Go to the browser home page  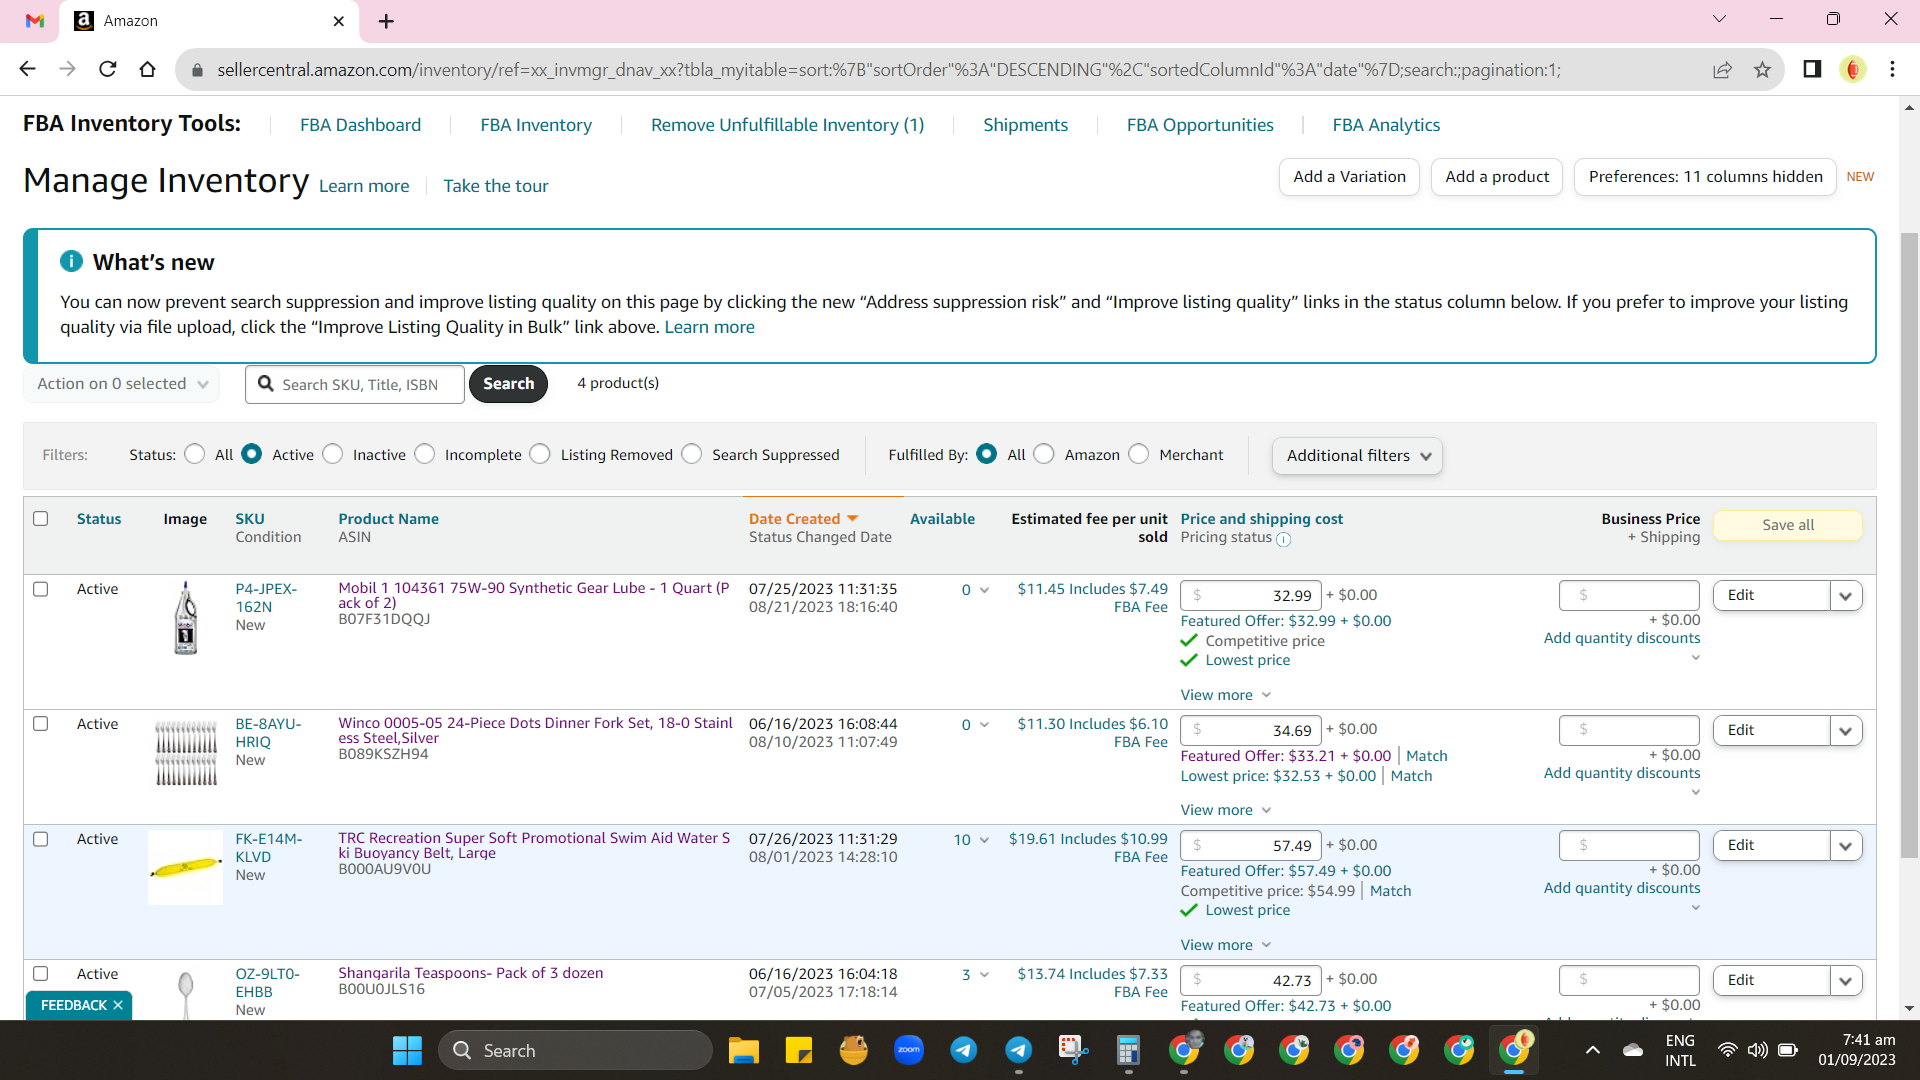coord(147,69)
